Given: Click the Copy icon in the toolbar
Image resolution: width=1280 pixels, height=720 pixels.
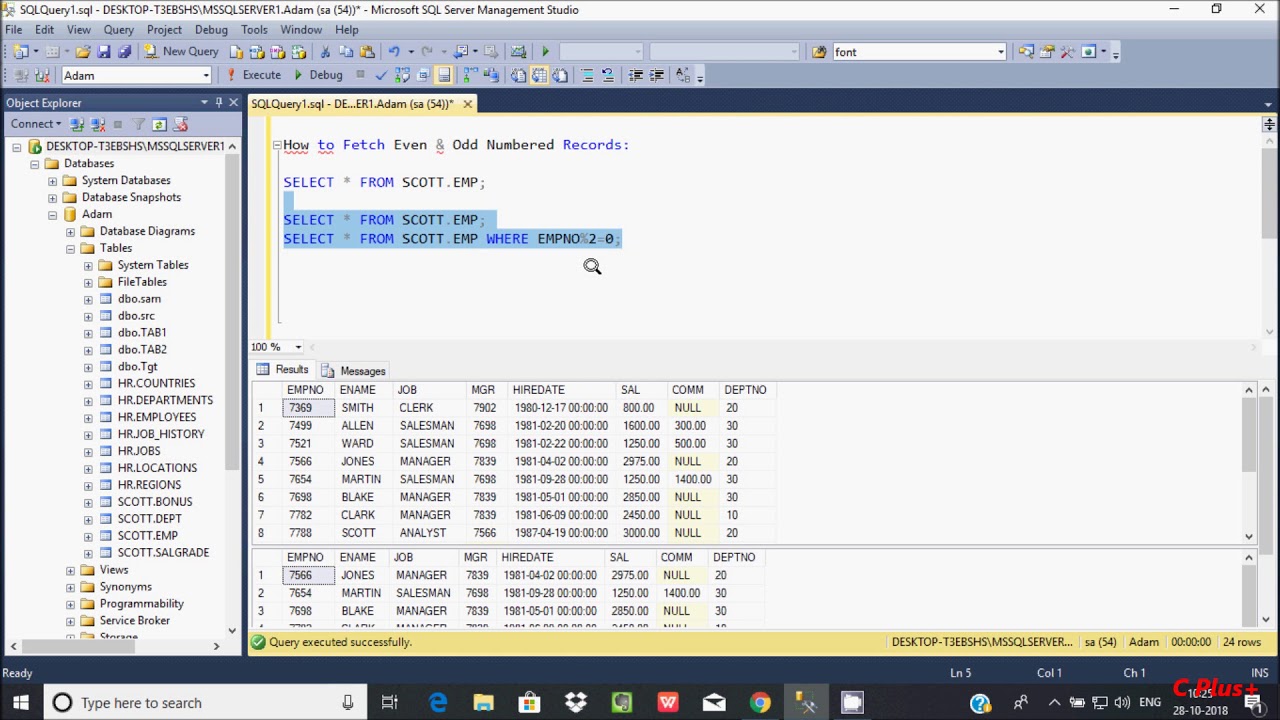Looking at the screenshot, I should coord(346,52).
